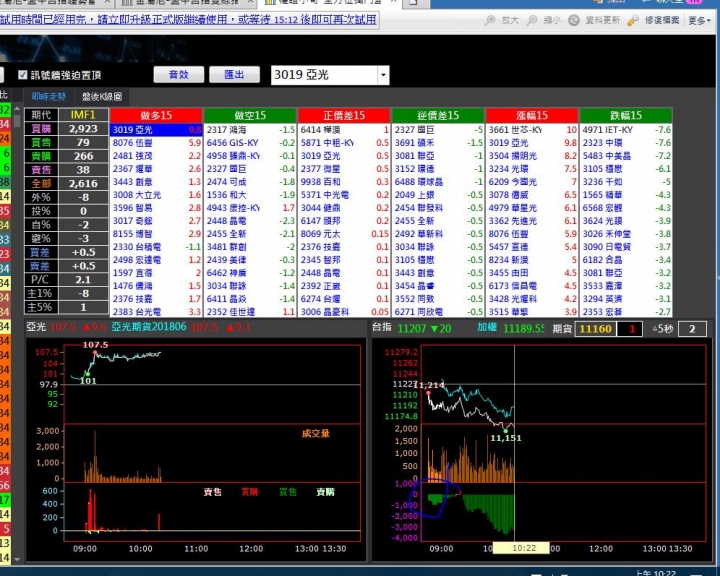The width and height of the screenshot is (720, 576).
Task: Switch to the 盤後K線圖 tab
Action: 102,96
